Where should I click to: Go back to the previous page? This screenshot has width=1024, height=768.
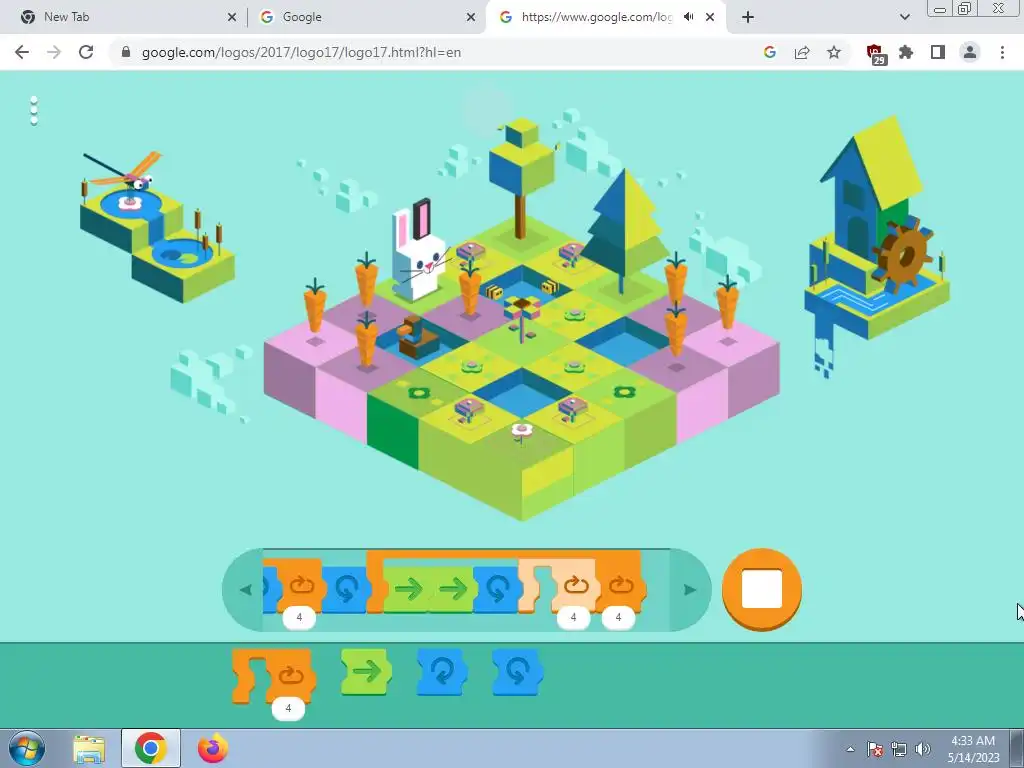tap(22, 52)
